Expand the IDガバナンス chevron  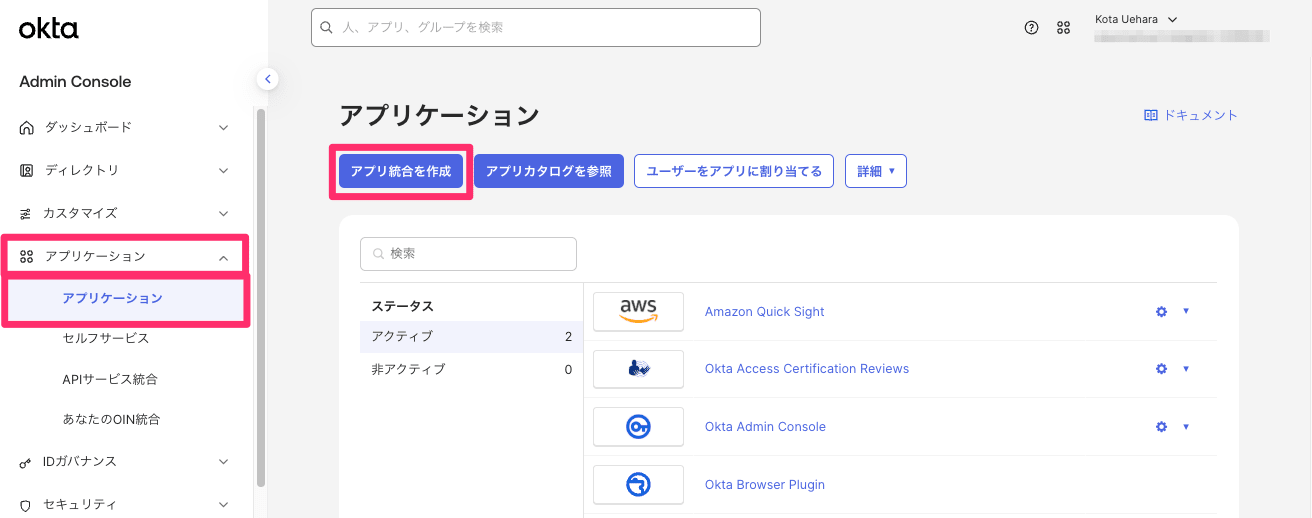click(224, 462)
